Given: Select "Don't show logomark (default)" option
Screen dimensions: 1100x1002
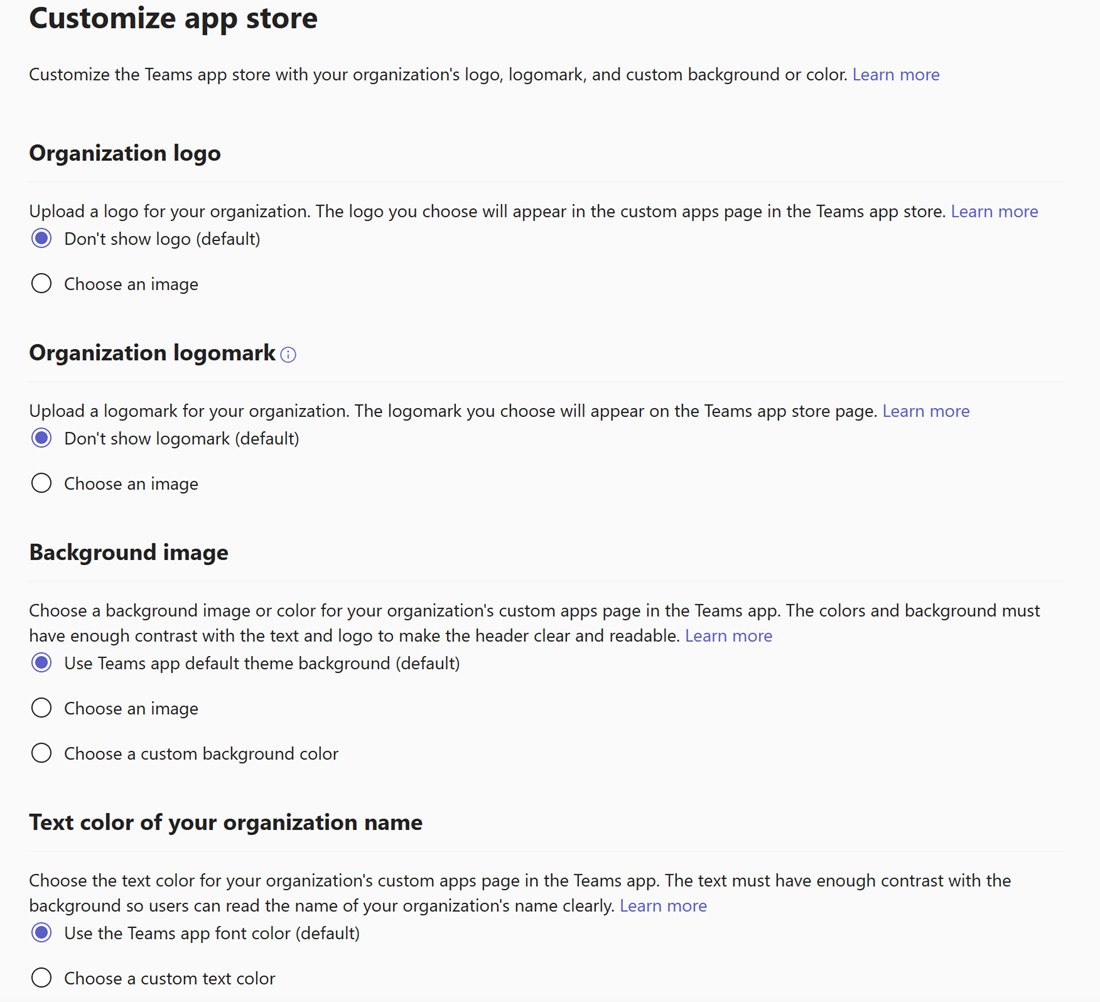Looking at the screenshot, I should coord(41,438).
